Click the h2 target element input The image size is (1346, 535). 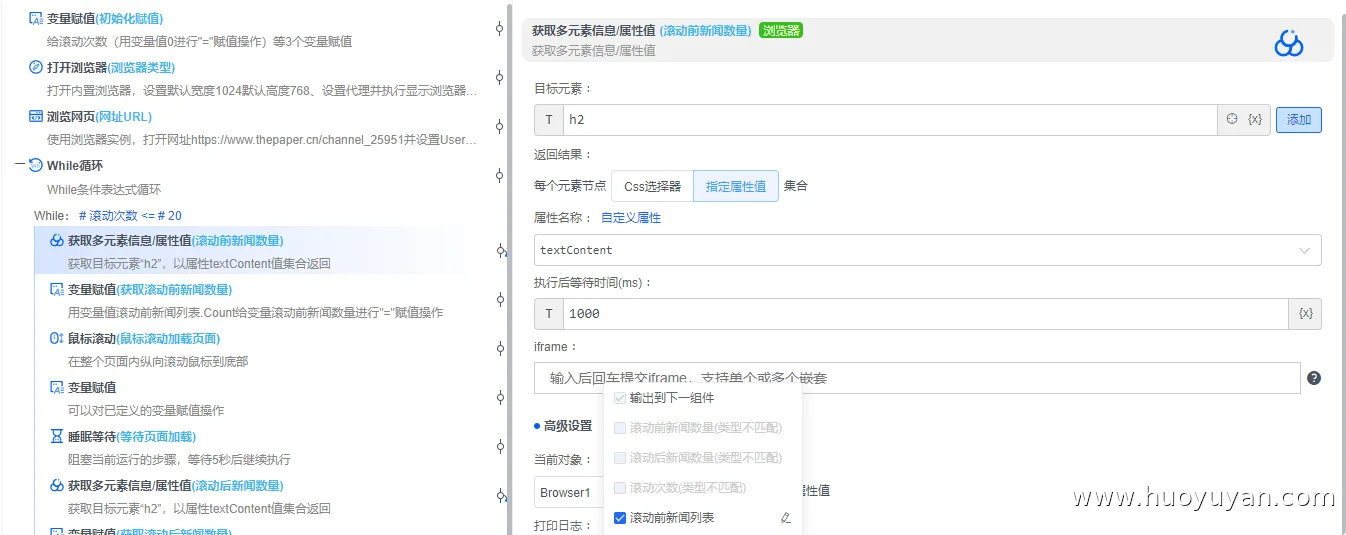click(890, 120)
